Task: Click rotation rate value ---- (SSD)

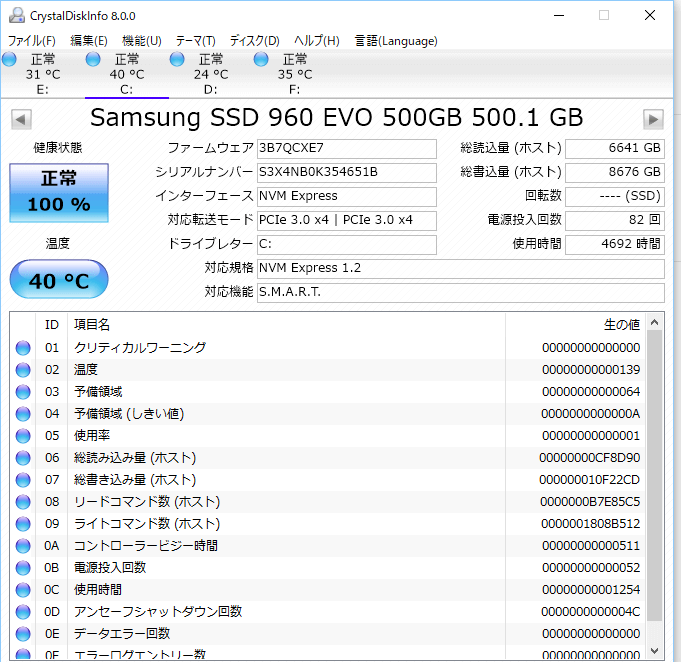Action: 615,196
